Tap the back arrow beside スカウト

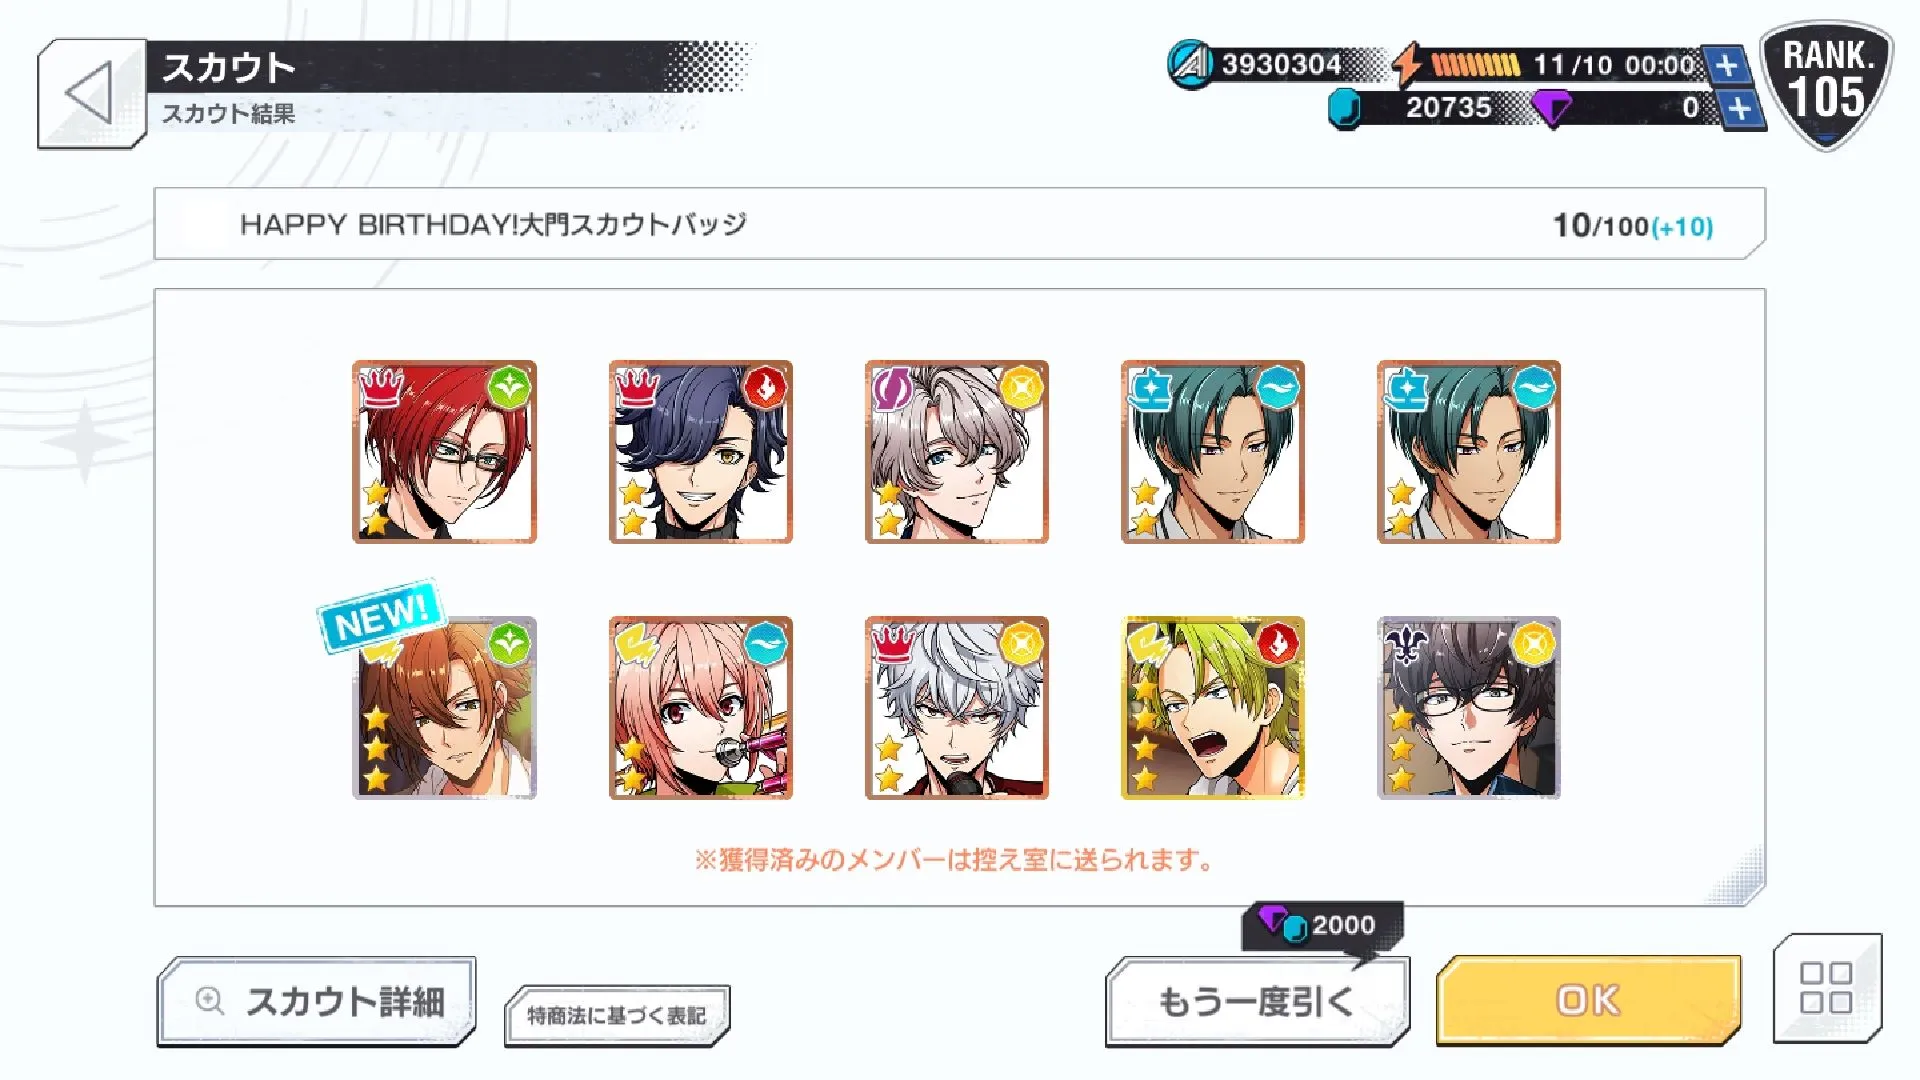(91, 94)
